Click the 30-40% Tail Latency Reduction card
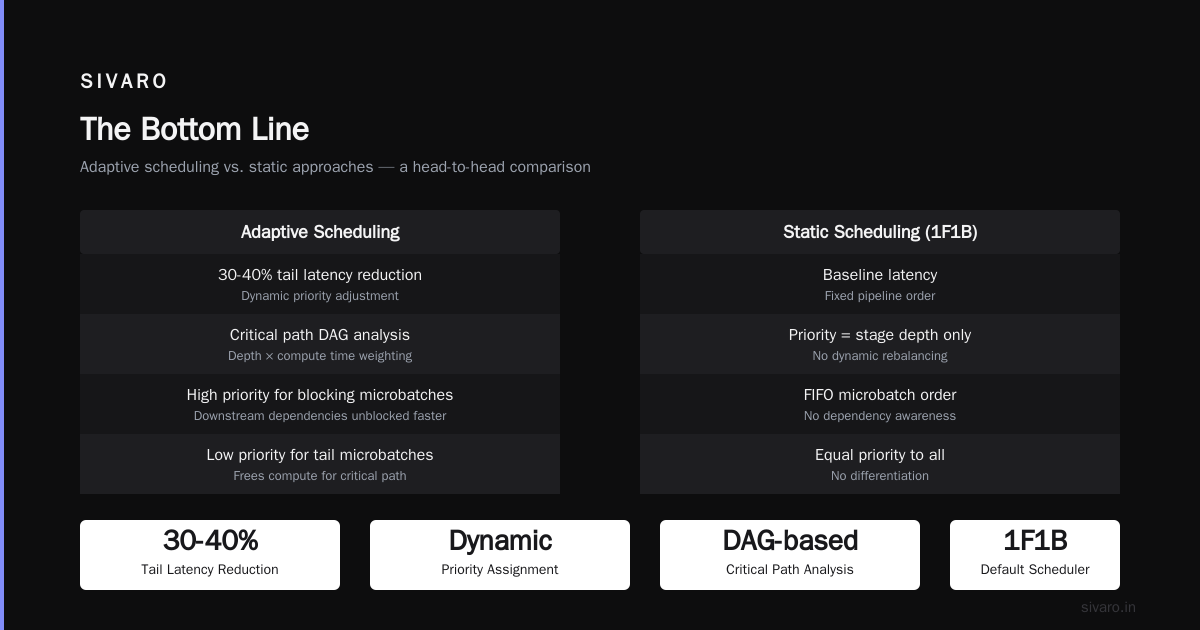1200x630 pixels. (x=210, y=555)
